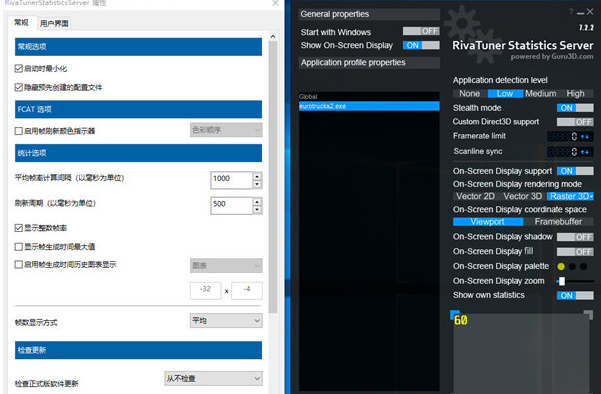601x394 pixels.
Task: Toggle 隐藏预先创建的配置文件 checkbox
Action: 18,87
